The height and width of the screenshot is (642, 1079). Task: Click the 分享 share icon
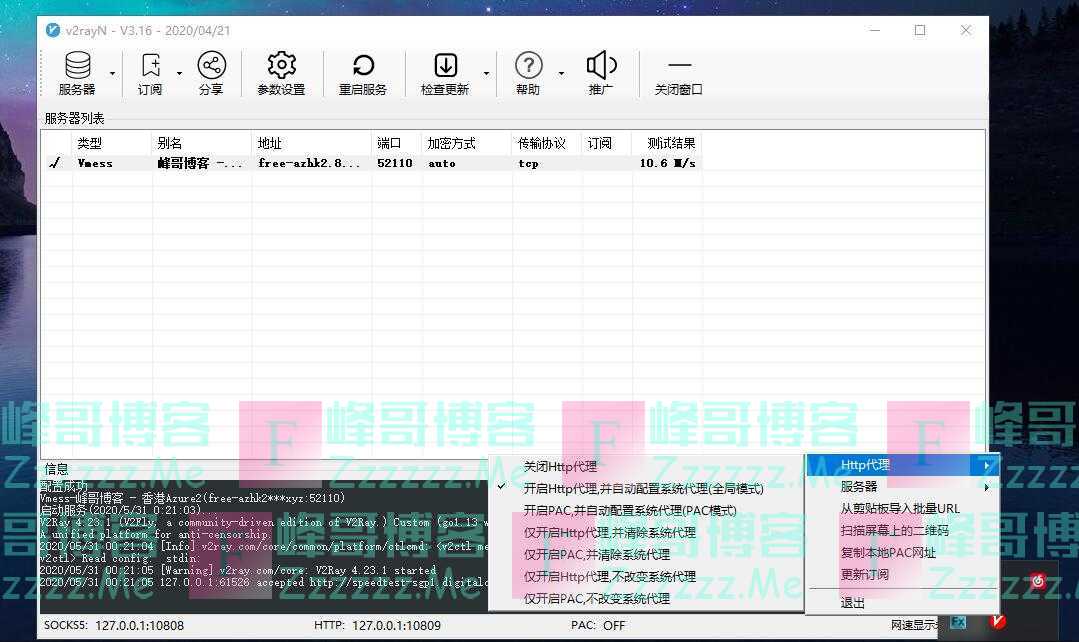tap(211, 67)
